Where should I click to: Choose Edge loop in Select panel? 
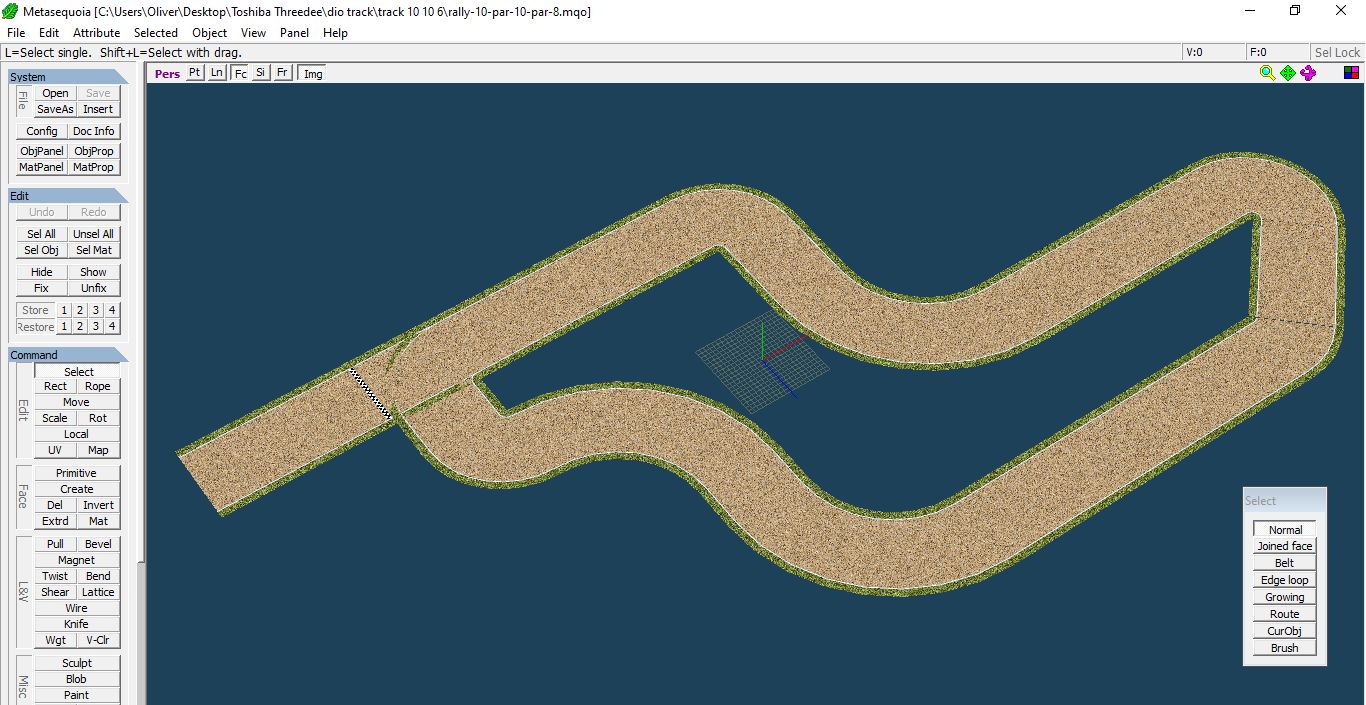tap(1284, 580)
